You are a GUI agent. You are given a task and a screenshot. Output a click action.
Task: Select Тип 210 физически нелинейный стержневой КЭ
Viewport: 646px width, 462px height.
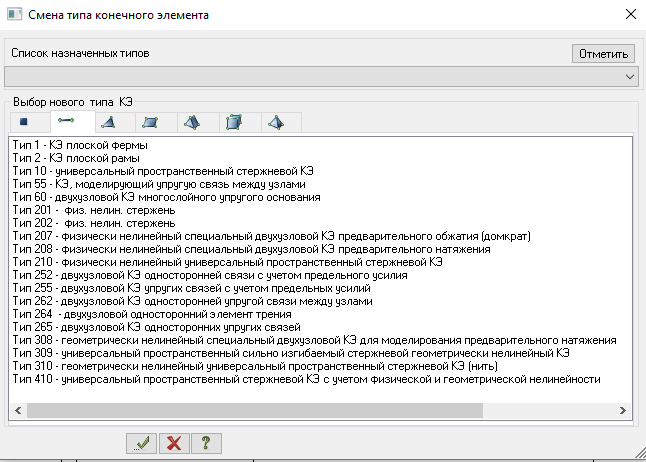point(227,262)
